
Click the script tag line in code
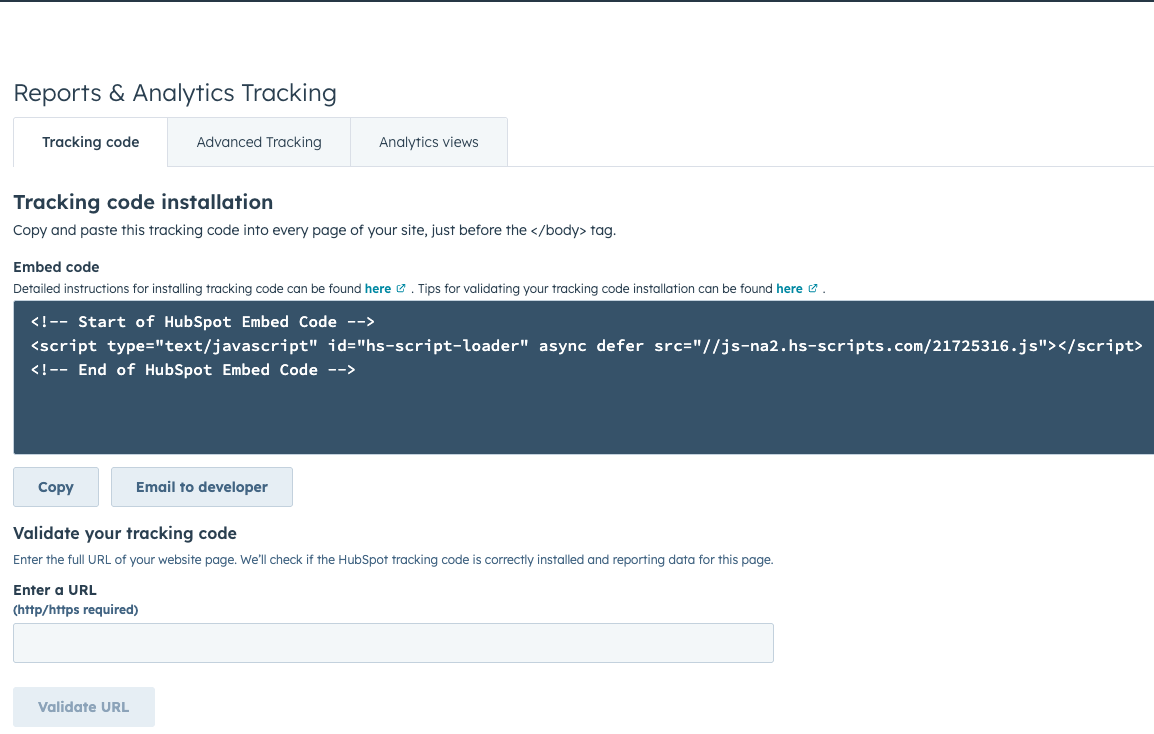click(x=587, y=346)
